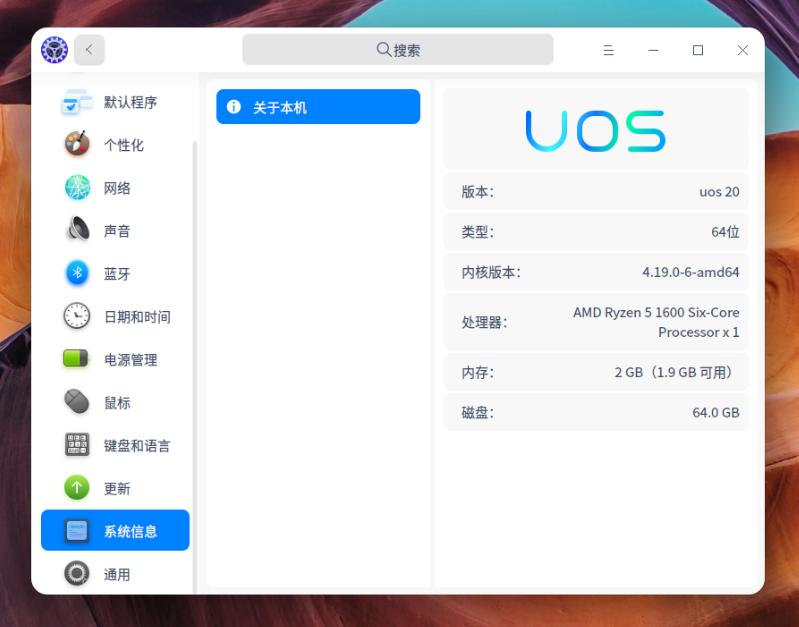Click the 内核版本 label
Viewport: 799px width, 627px height.
[491, 272]
